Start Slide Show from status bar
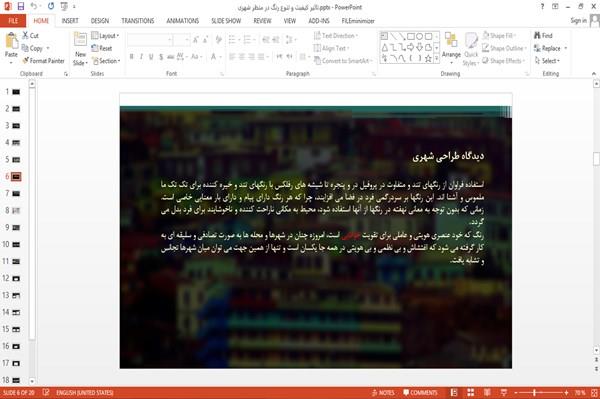The height and width of the screenshot is (399, 600). pyautogui.click(x=504, y=392)
